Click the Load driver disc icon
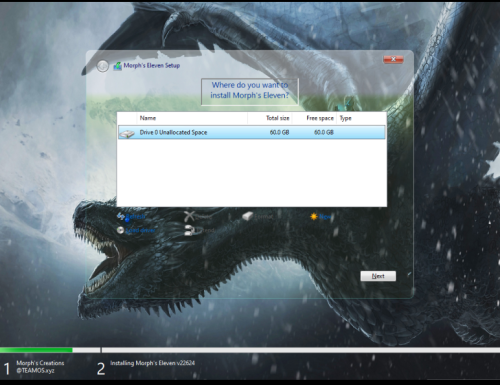The height and width of the screenshot is (385, 500). tap(120, 230)
